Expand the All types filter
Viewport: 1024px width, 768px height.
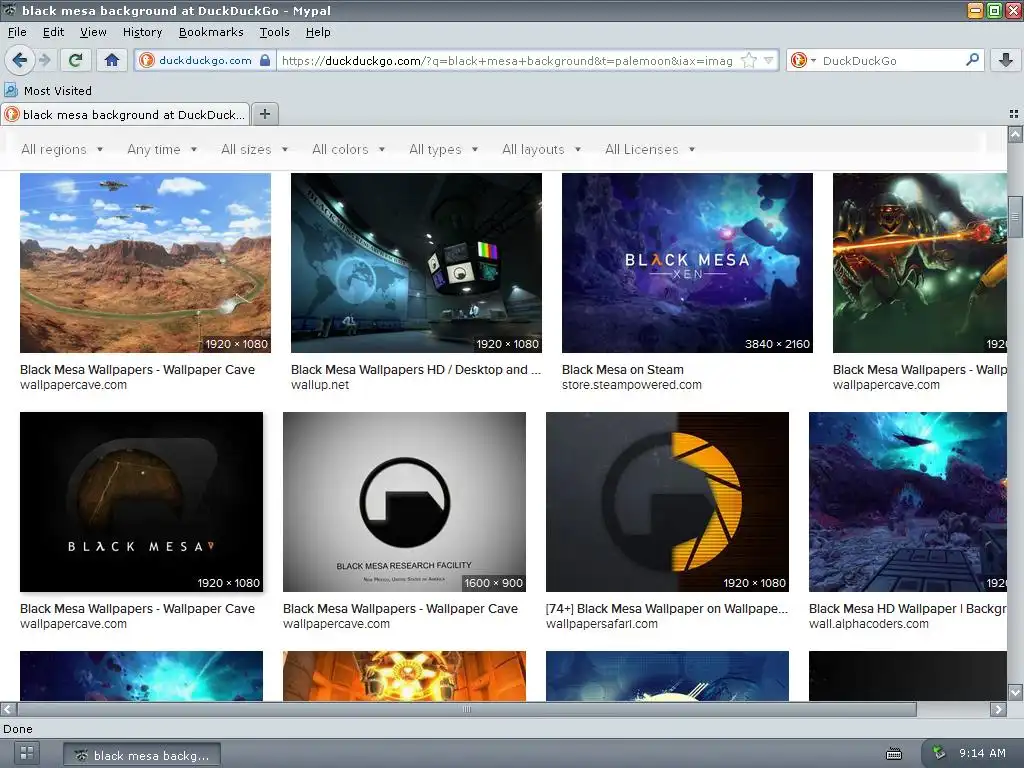point(443,150)
